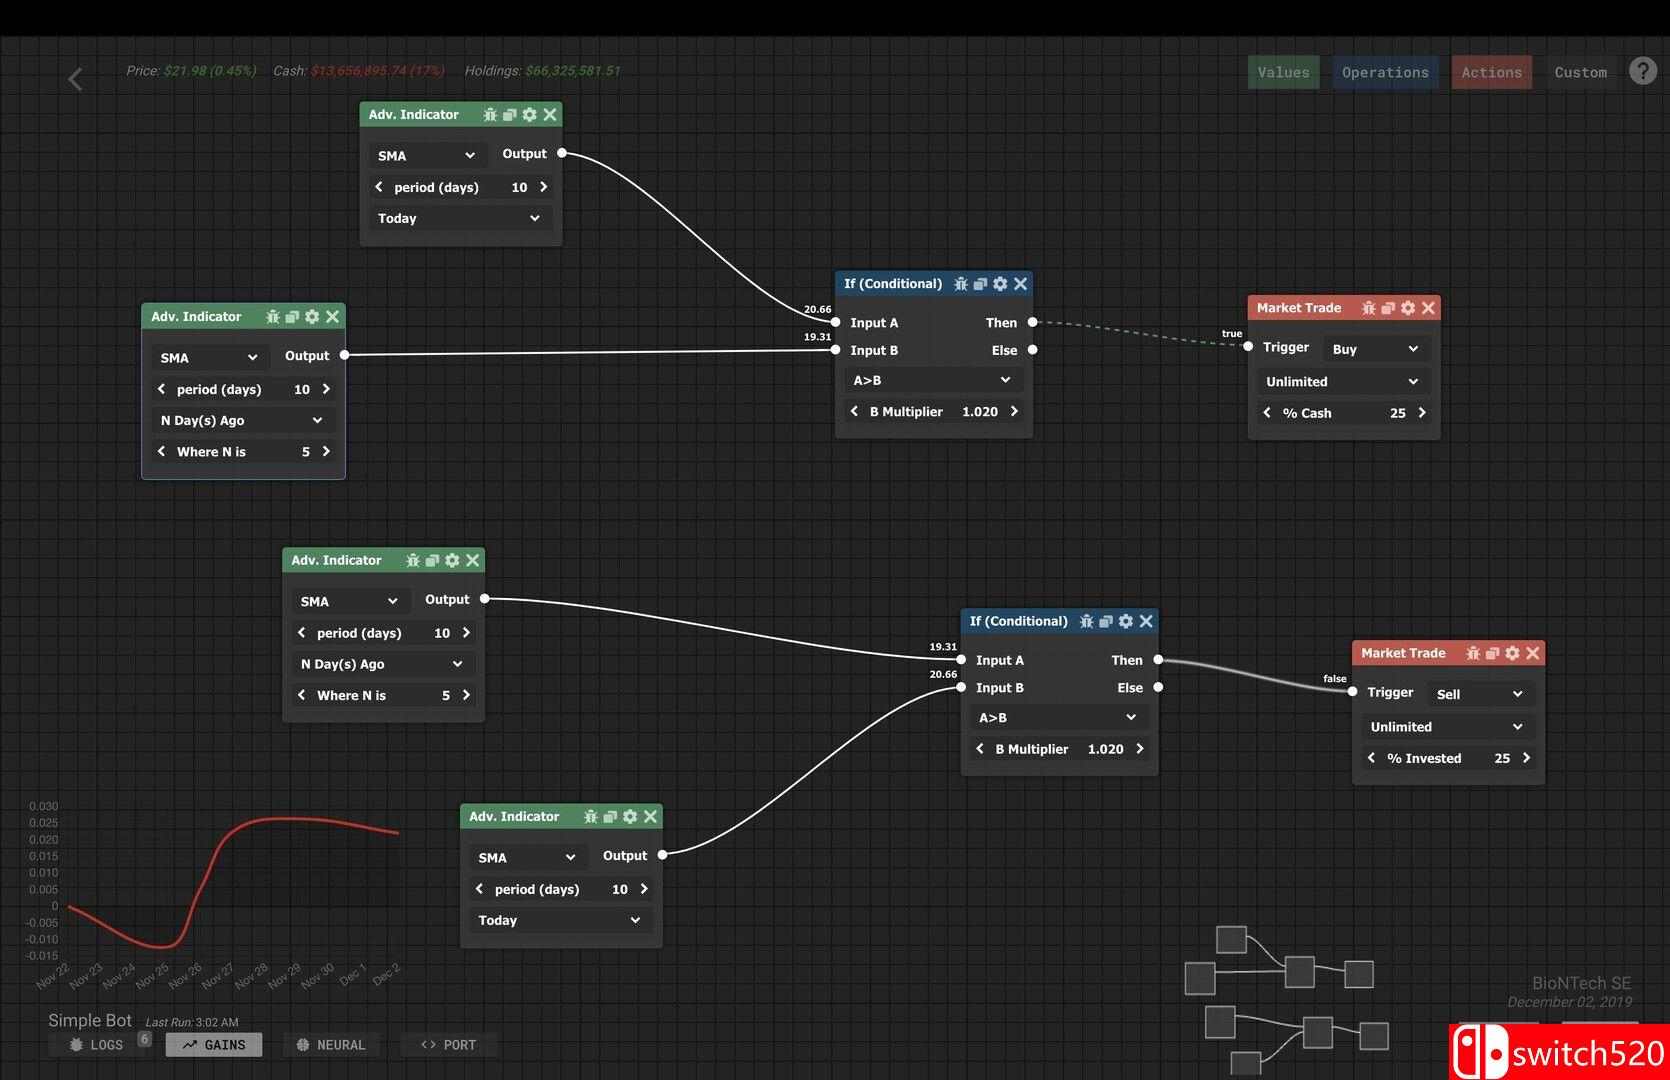Open the NEURAL tab
1670x1080 pixels.
[331, 1045]
